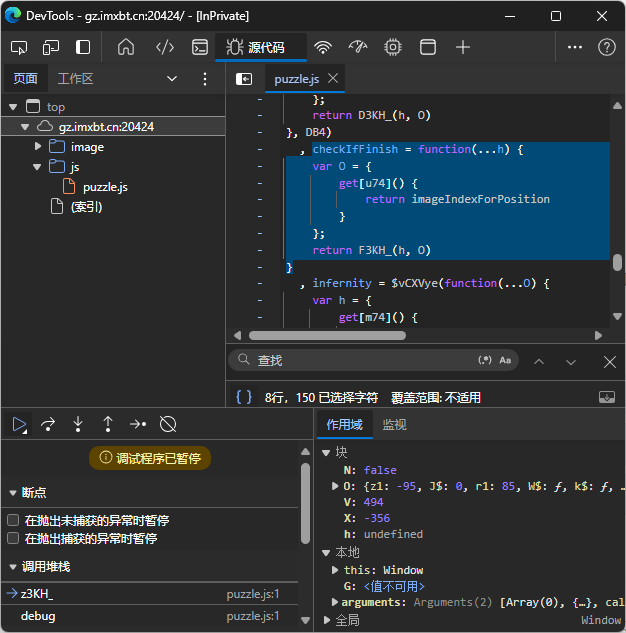Screen dimensions: 626x633
Task: Toggle device emulation mode icon
Action: (51, 47)
